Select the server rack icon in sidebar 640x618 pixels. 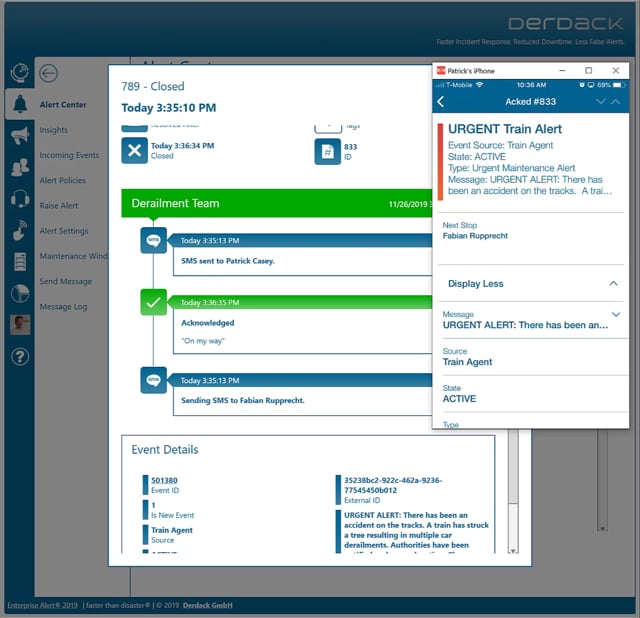pos(20,262)
